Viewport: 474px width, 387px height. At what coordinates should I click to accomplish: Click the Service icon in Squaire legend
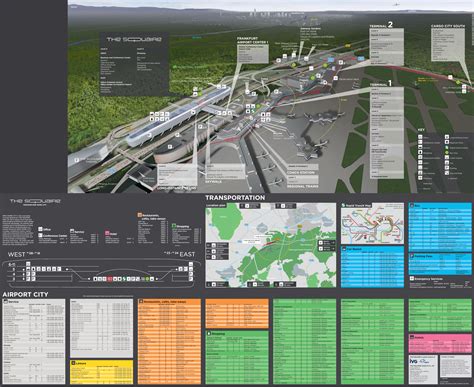[x=72, y=231]
